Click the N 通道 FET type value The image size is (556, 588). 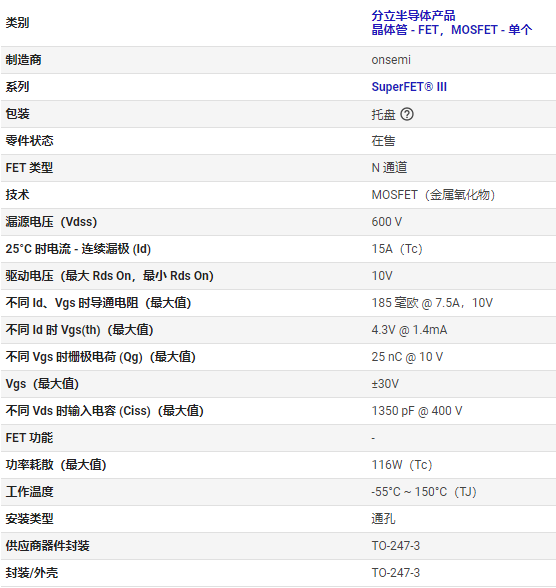(389, 168)
